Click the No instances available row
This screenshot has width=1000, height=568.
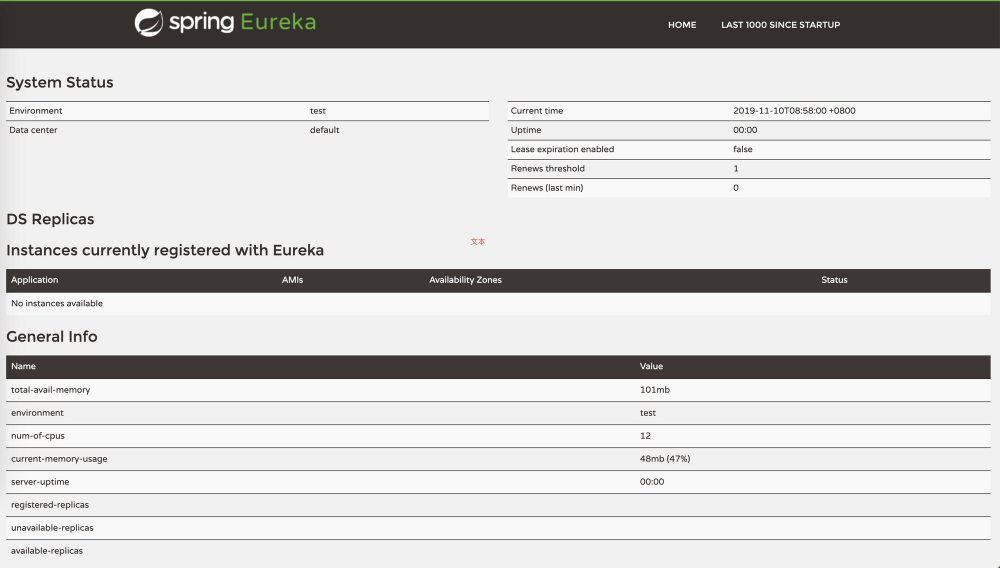[x=57, y=303]
